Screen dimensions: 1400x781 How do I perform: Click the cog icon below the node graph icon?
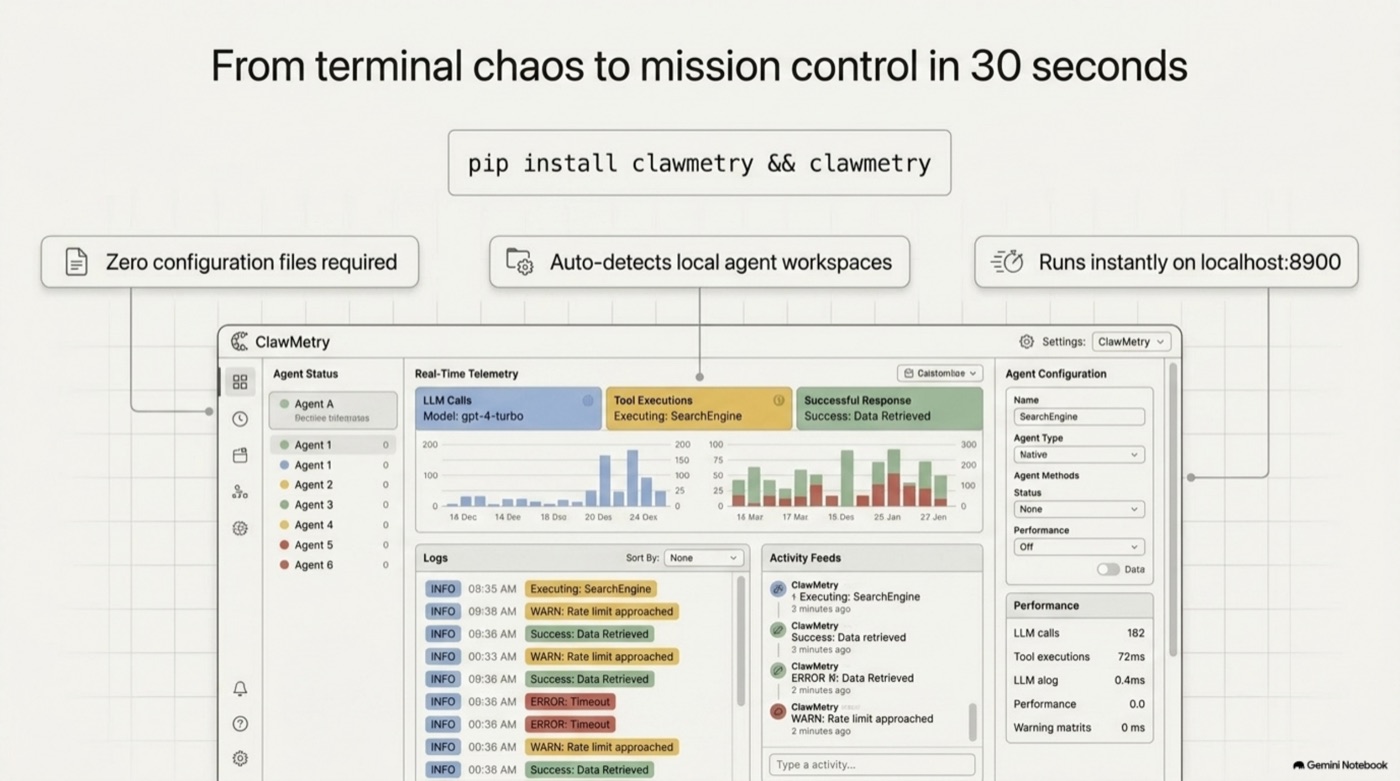tap(240, 528)
